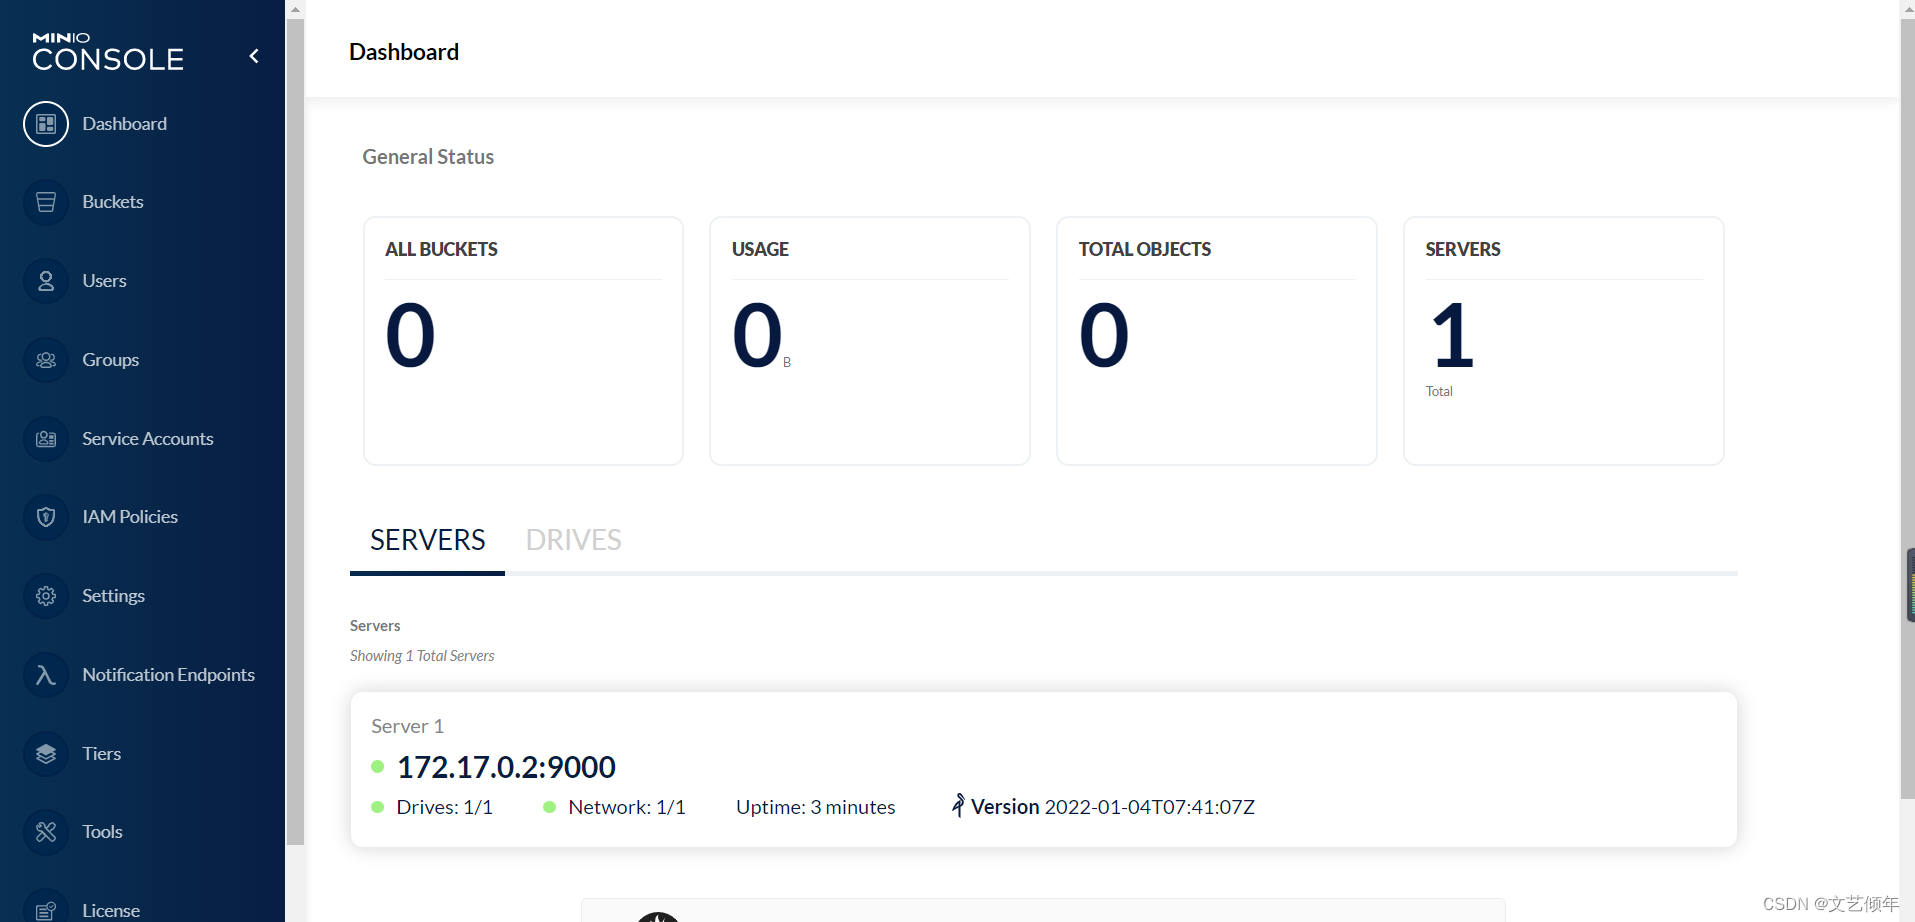Screen dimensions: 1915x922
Task: Click the green dot next to Drives
Action: (x=378, y=807)
